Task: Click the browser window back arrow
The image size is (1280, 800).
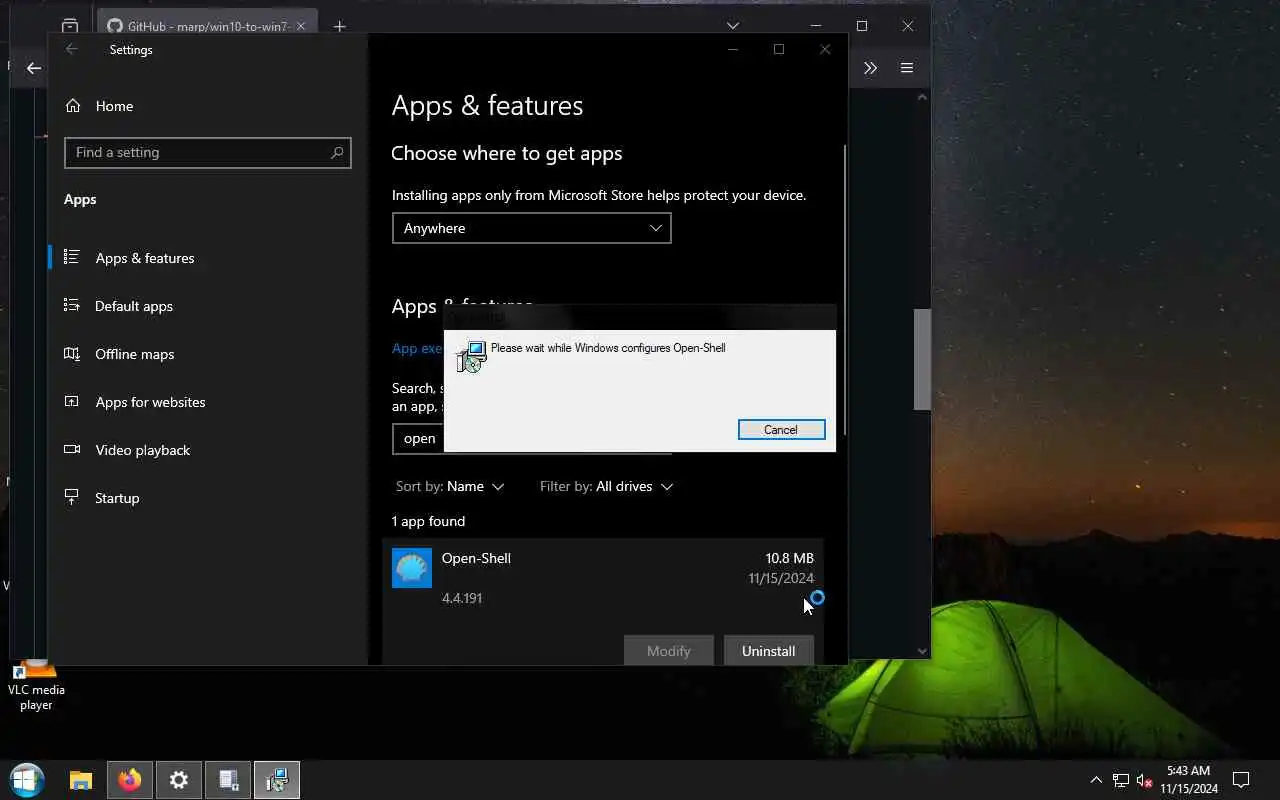Action: [x=34, y=68]
